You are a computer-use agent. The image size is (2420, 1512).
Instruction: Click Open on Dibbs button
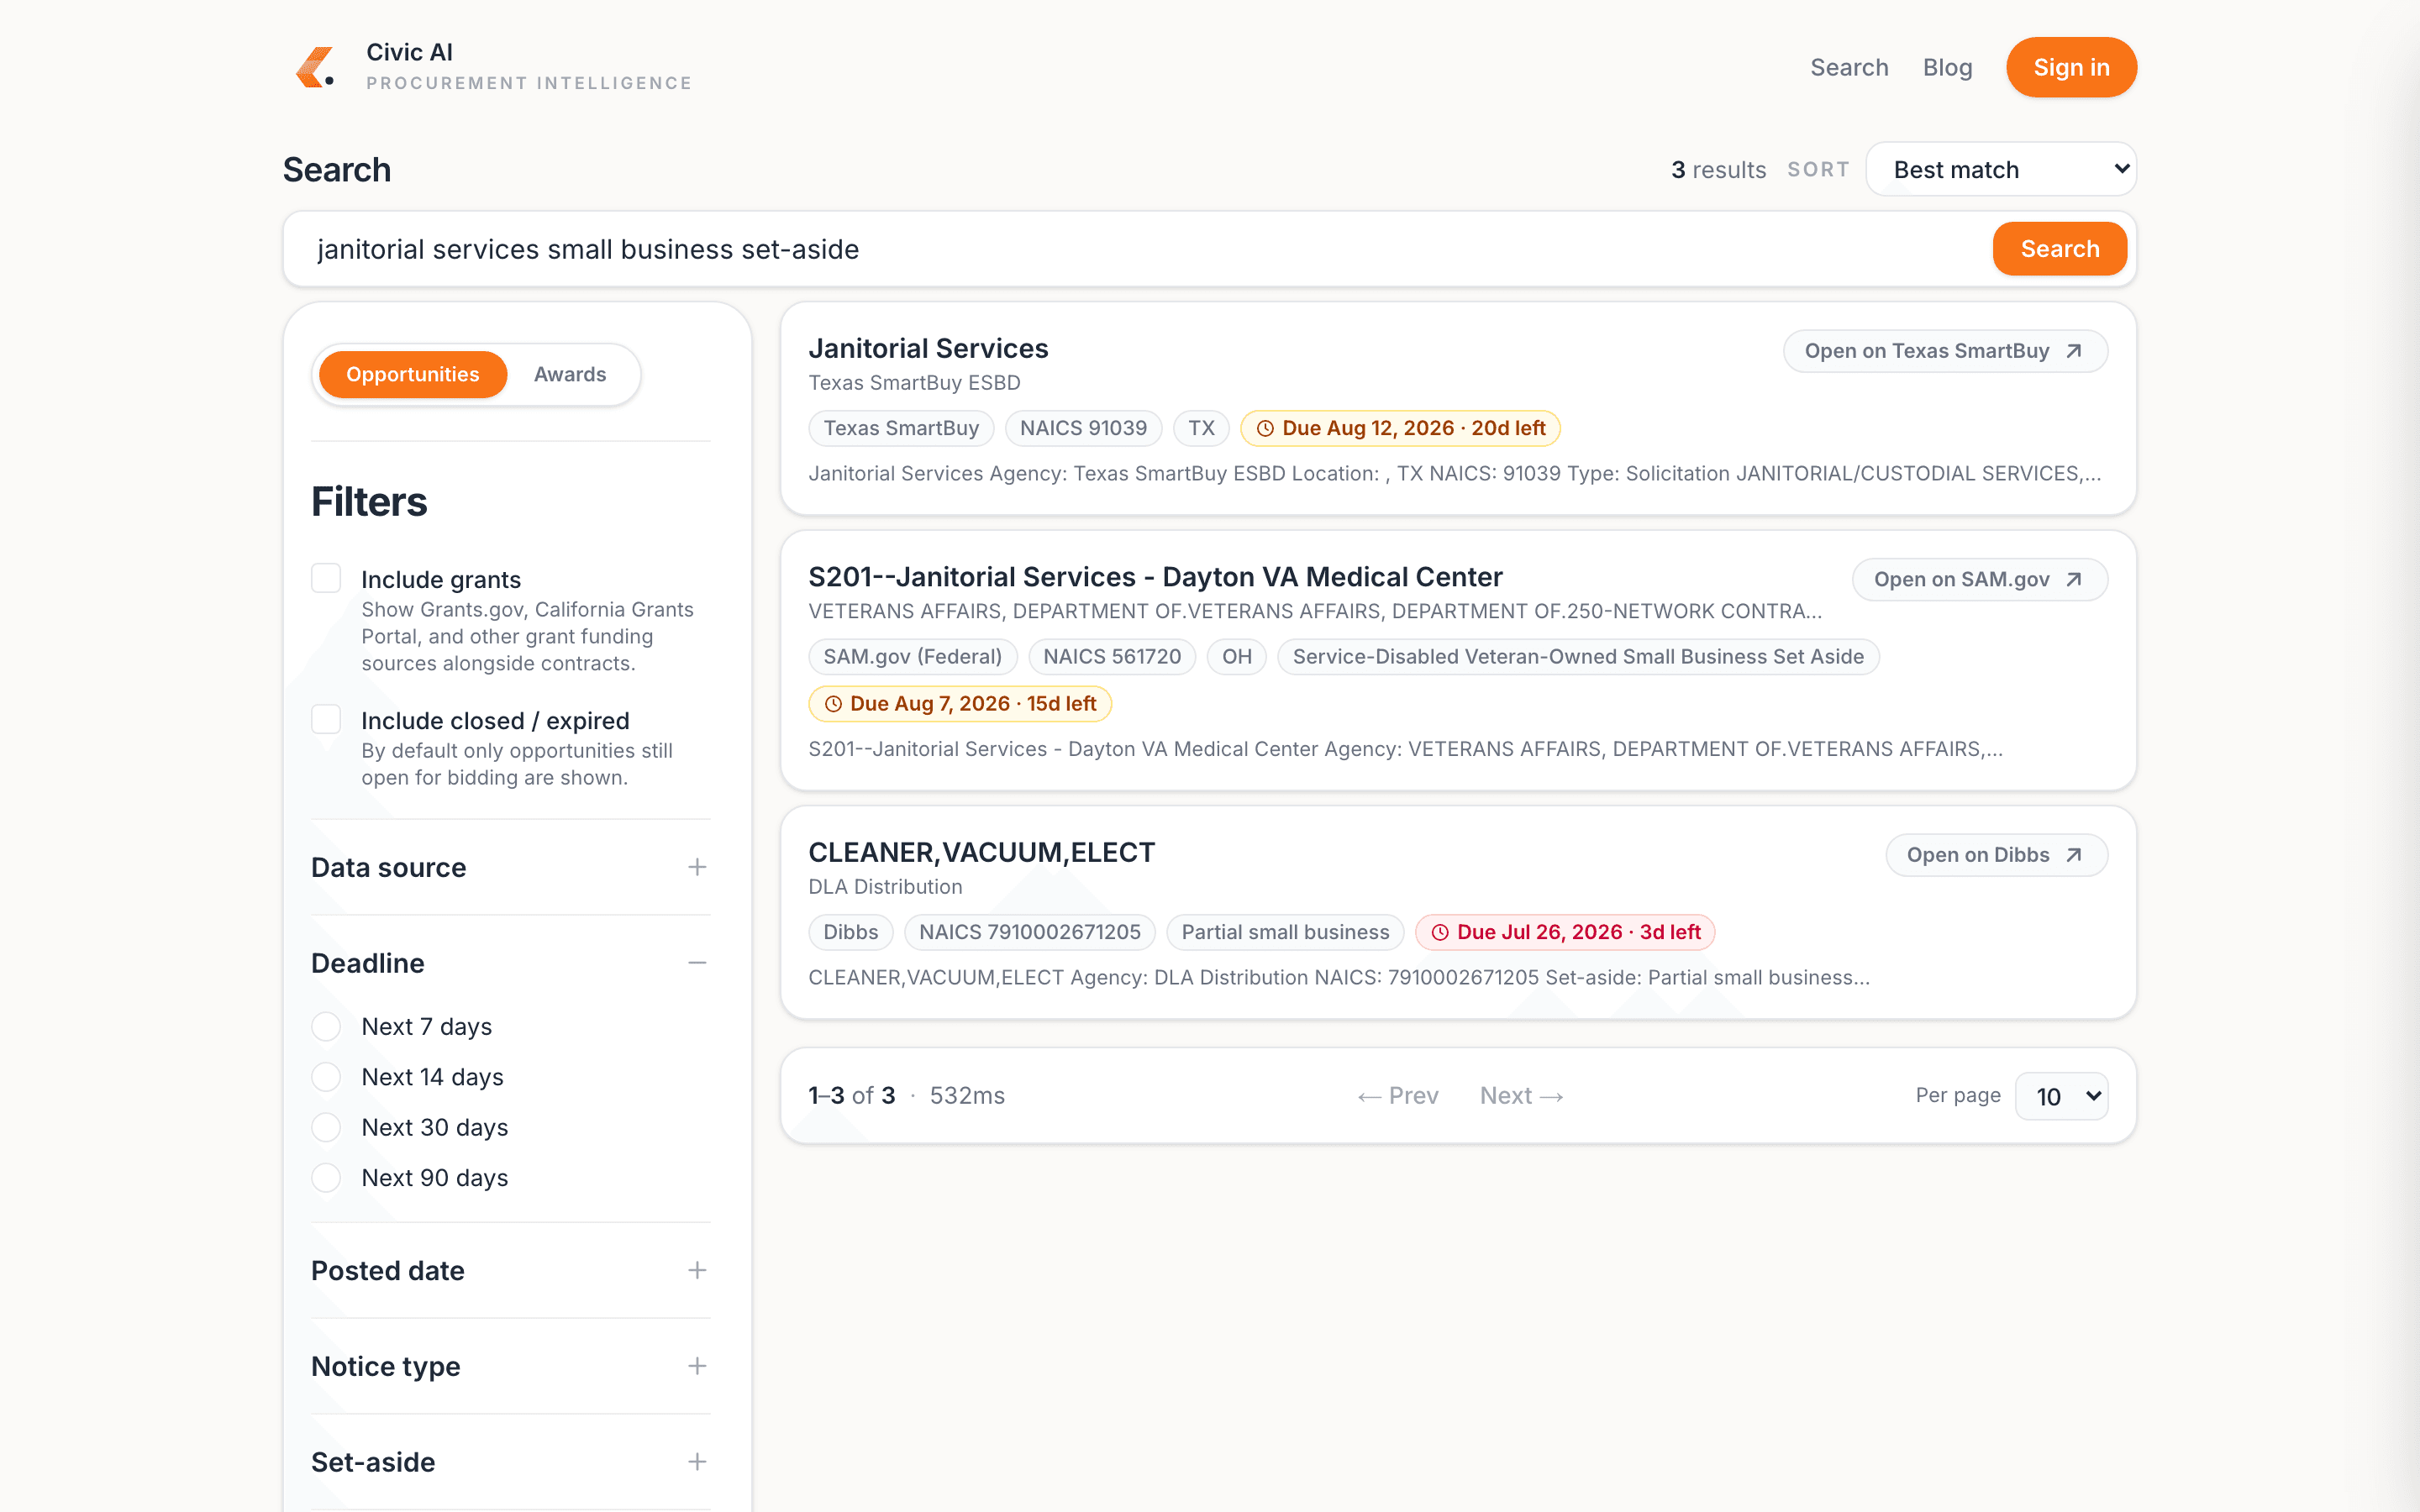pos(1996,855)
